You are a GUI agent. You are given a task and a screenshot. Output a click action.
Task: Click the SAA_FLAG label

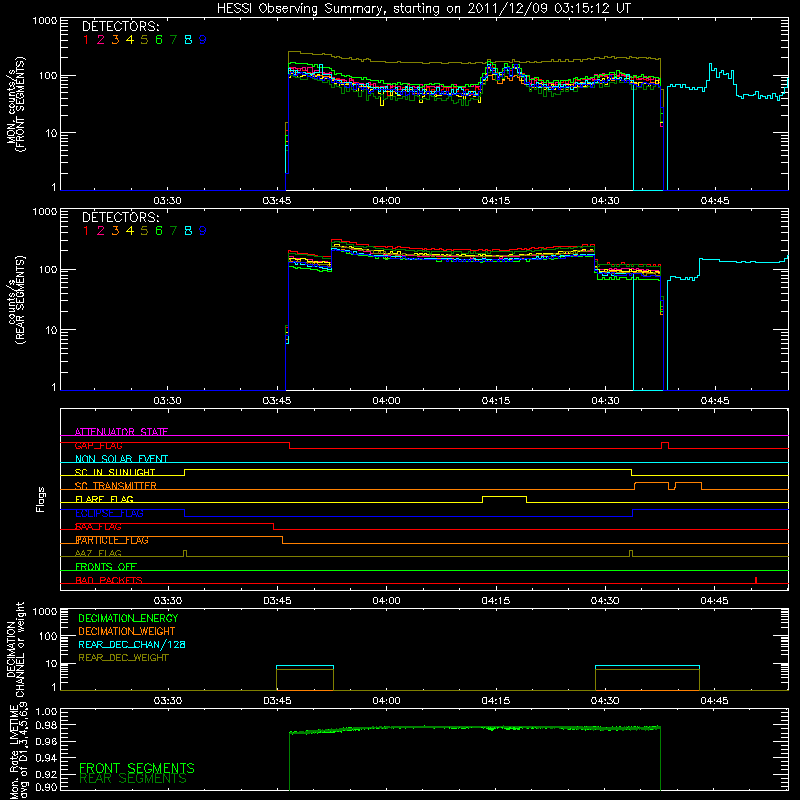pyautogui.click(x=98, y=527)
